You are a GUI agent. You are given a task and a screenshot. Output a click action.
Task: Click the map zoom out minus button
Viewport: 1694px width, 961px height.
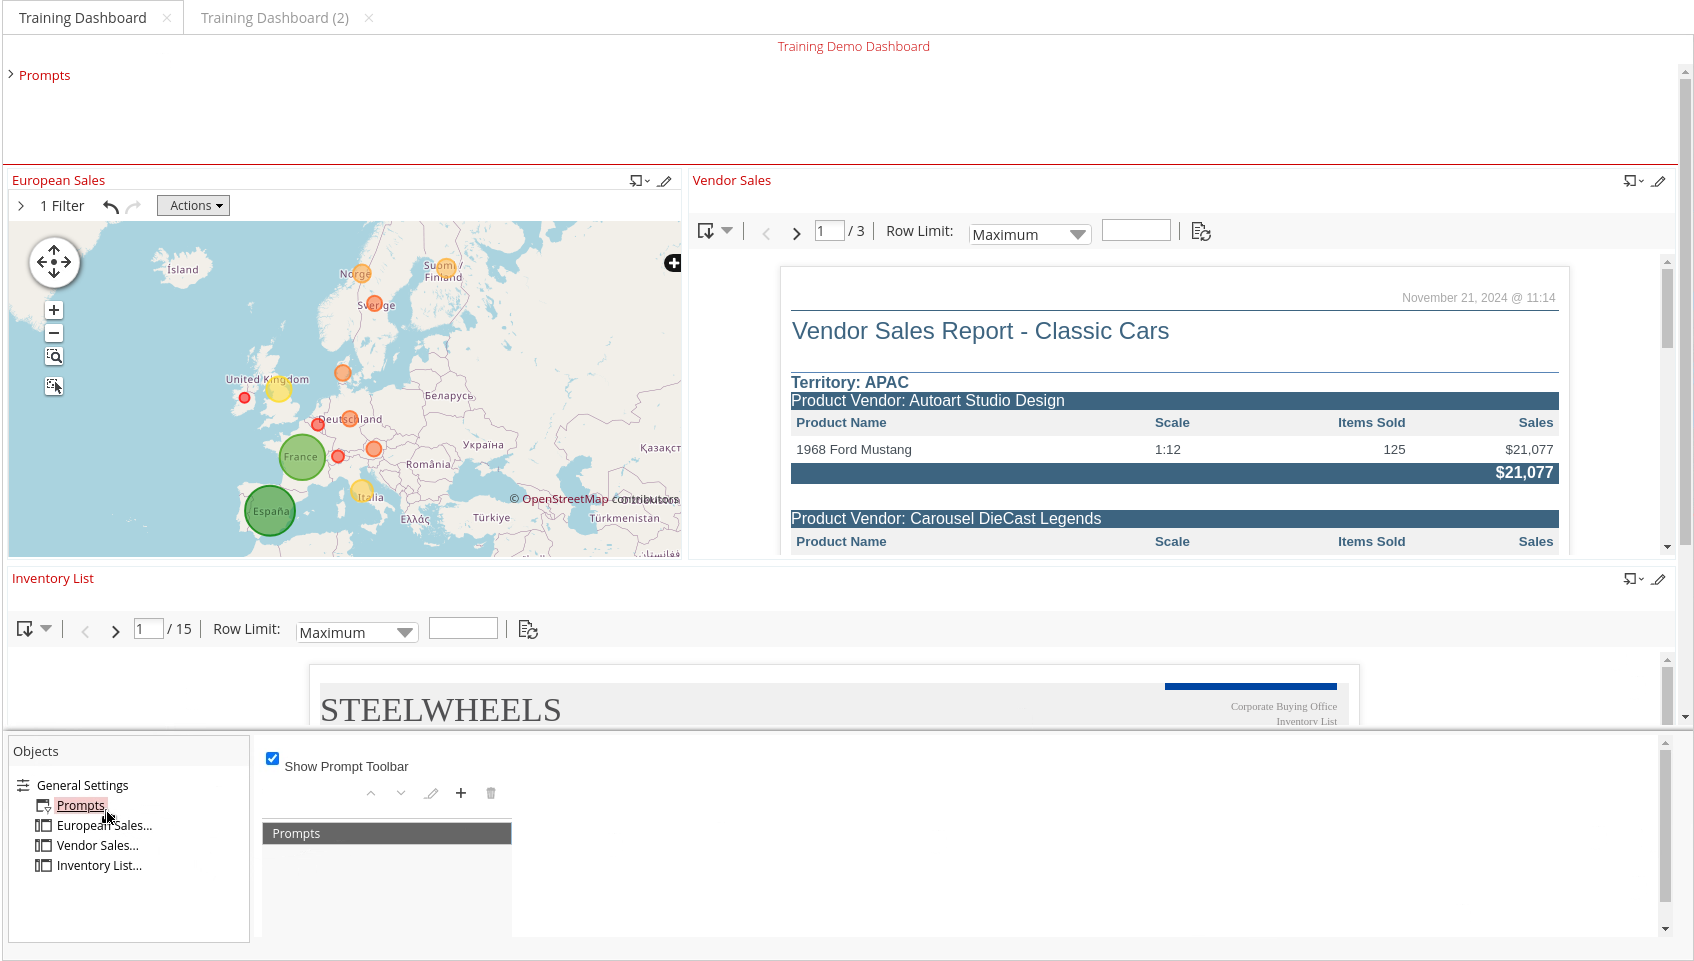coord(54,333)
